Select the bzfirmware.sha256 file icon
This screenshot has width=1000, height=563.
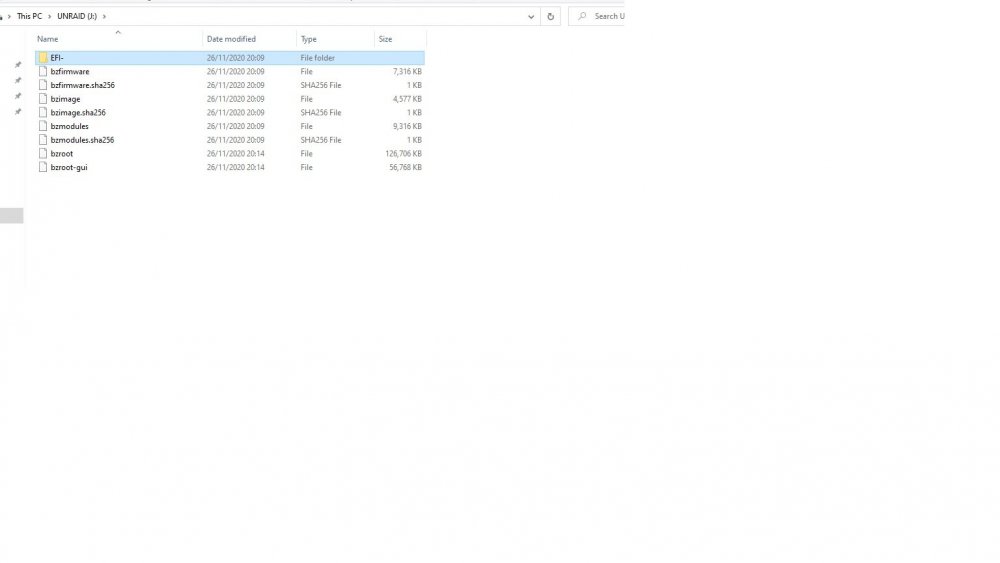43,85
